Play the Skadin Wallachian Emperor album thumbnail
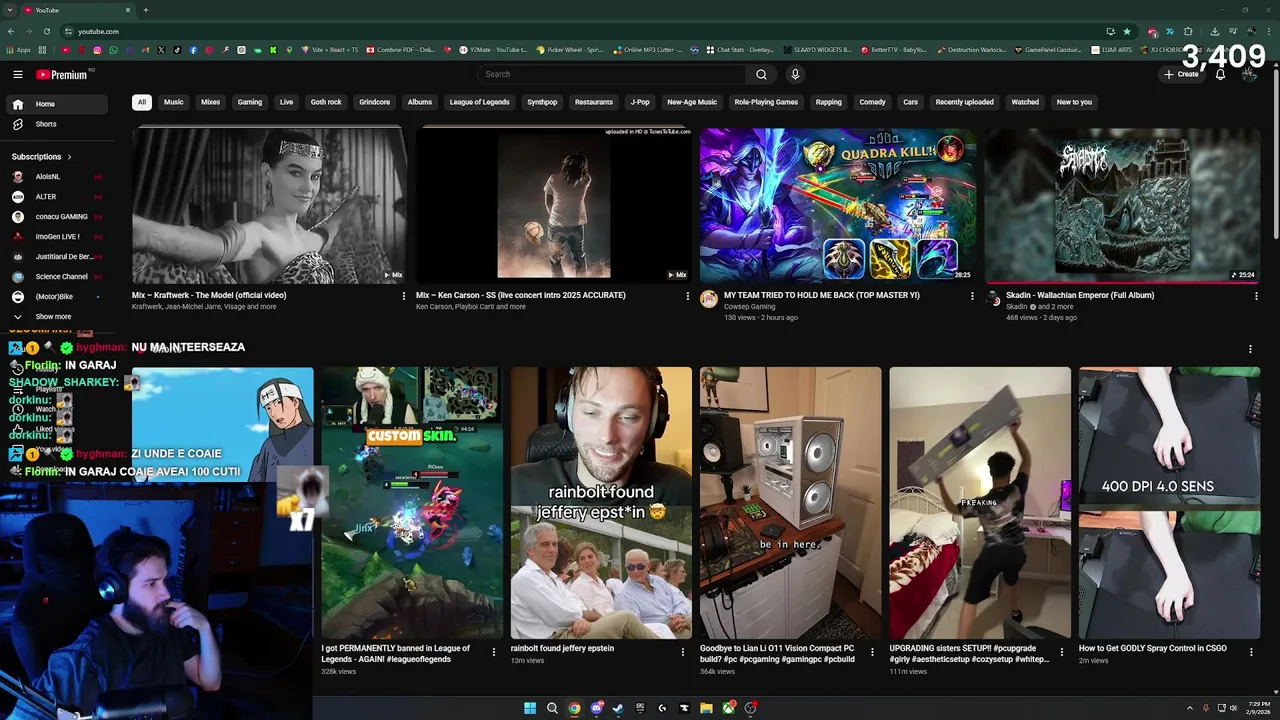This screenshot has height=720, width=1280. point(1122,205)
